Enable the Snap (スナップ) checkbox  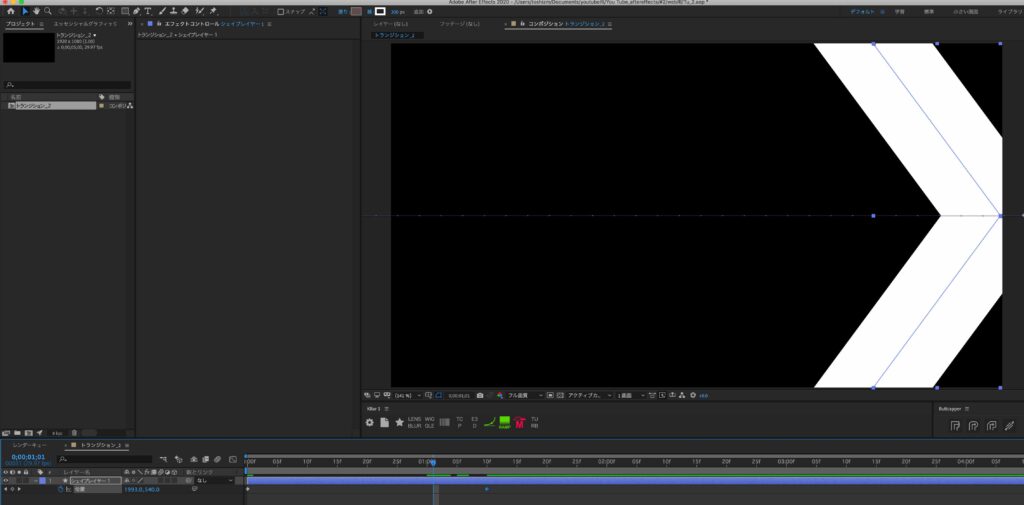(x=281, y=11)
